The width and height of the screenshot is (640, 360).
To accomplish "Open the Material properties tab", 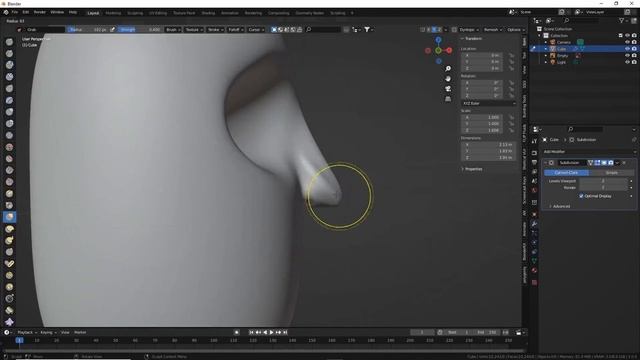I will (534, 270).
